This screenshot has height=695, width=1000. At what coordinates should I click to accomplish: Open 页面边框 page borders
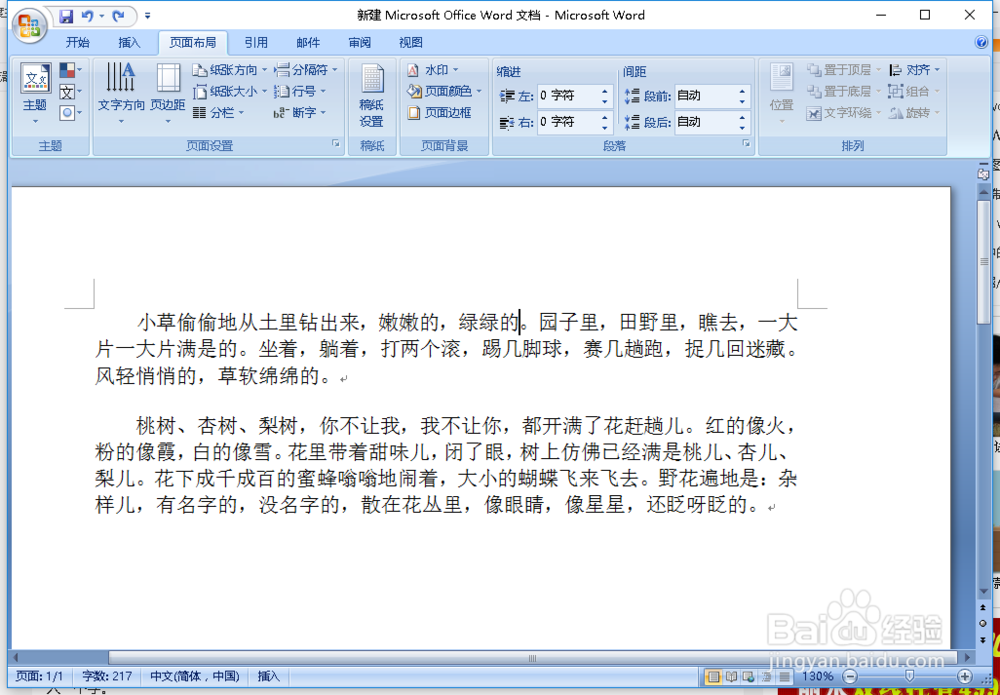439,113
